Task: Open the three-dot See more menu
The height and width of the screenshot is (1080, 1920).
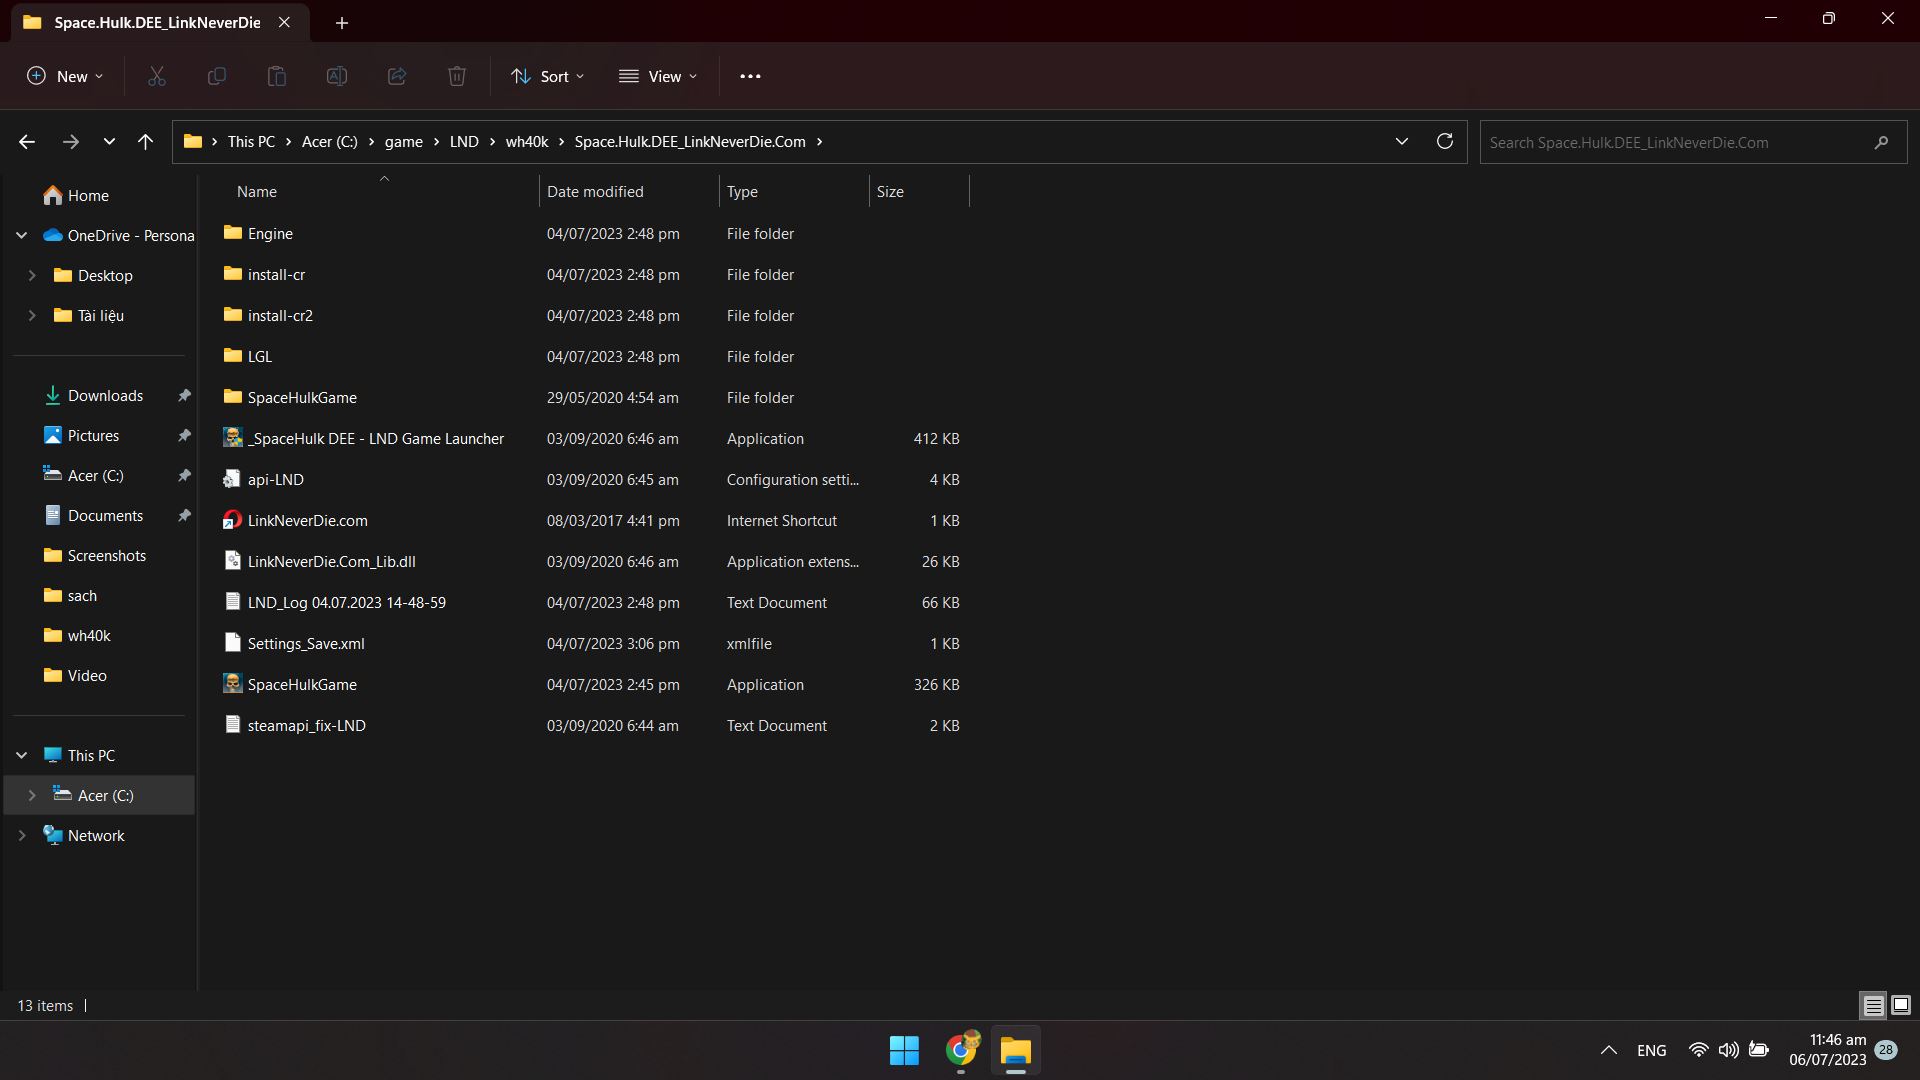Action: (x=750, y=76)
